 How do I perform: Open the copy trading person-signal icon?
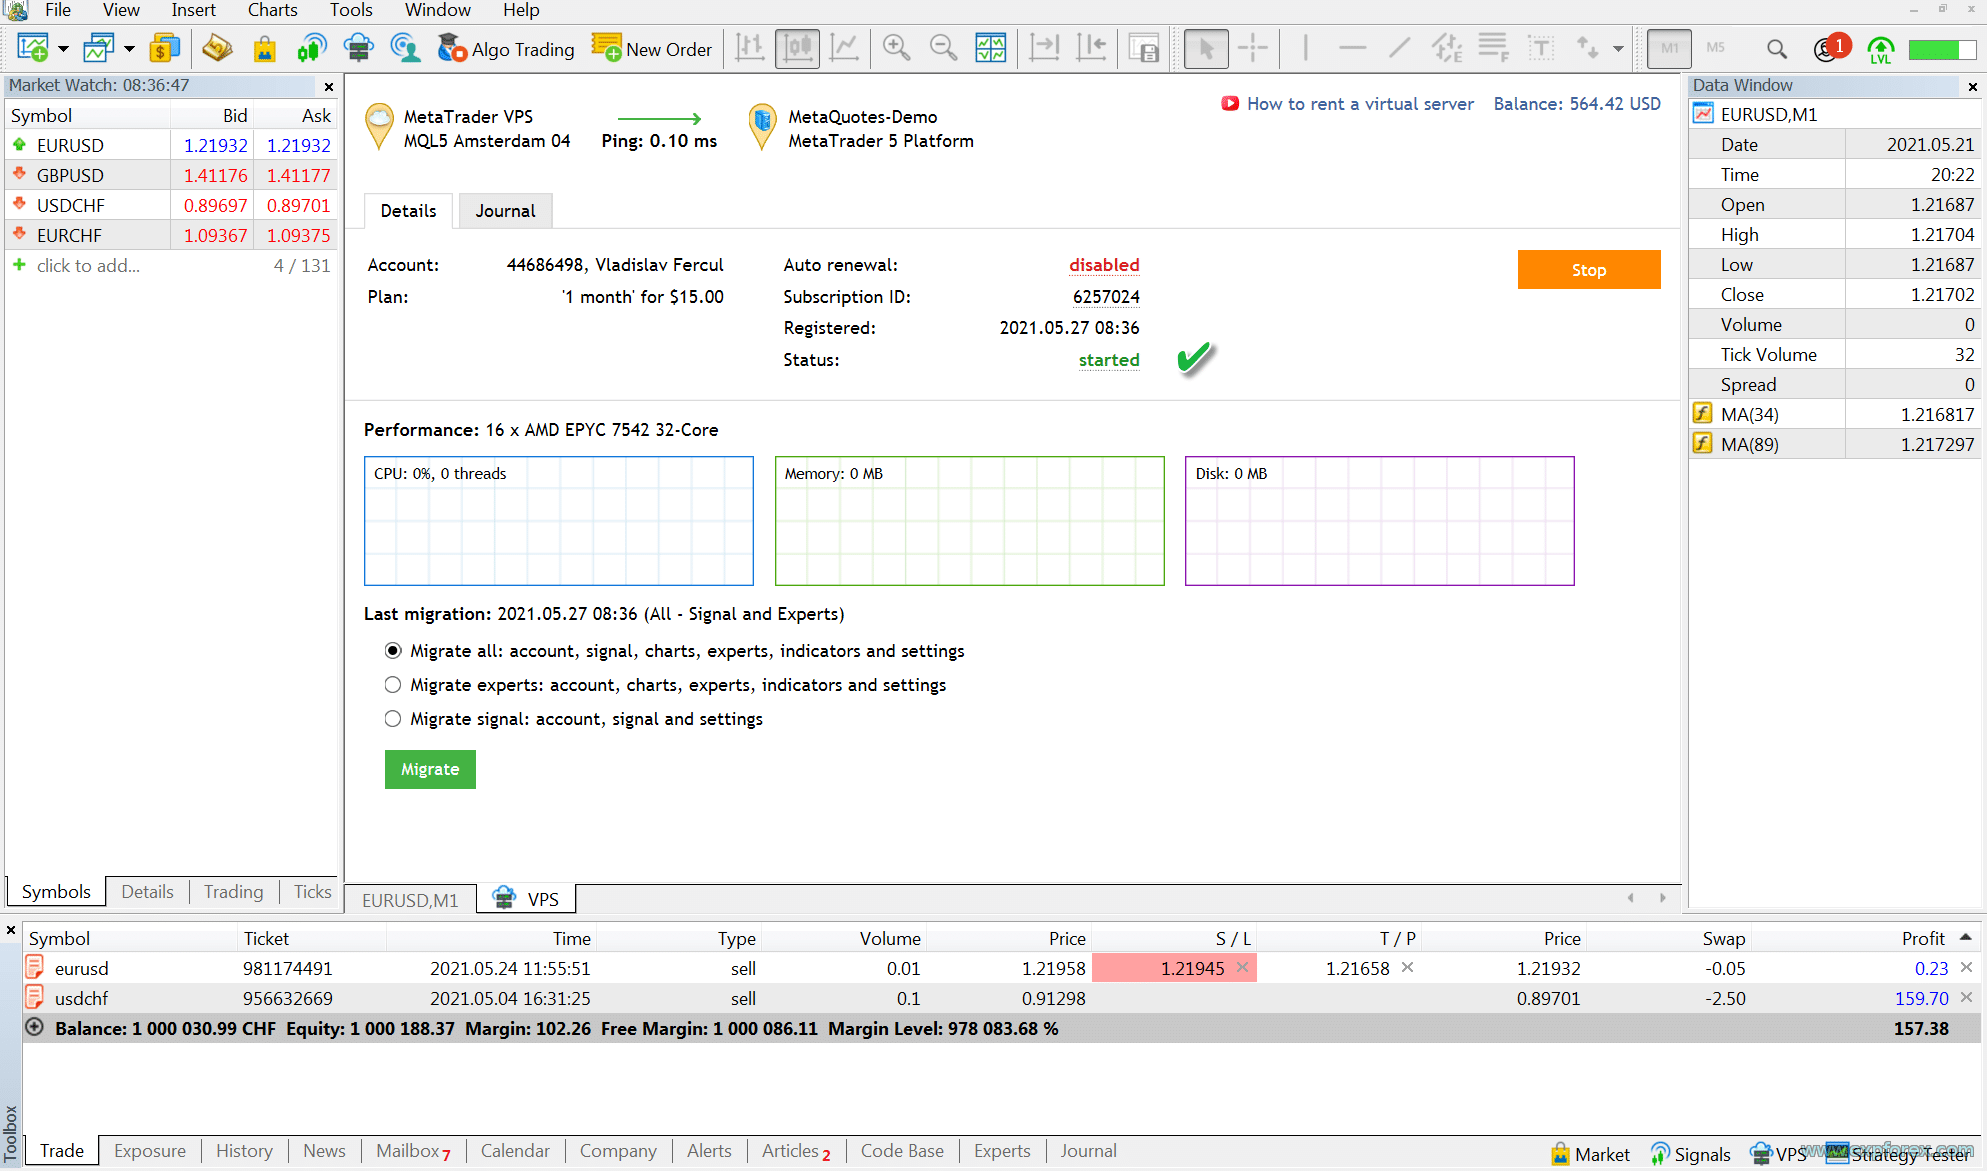pyautogui.click(x=405, y=48)
